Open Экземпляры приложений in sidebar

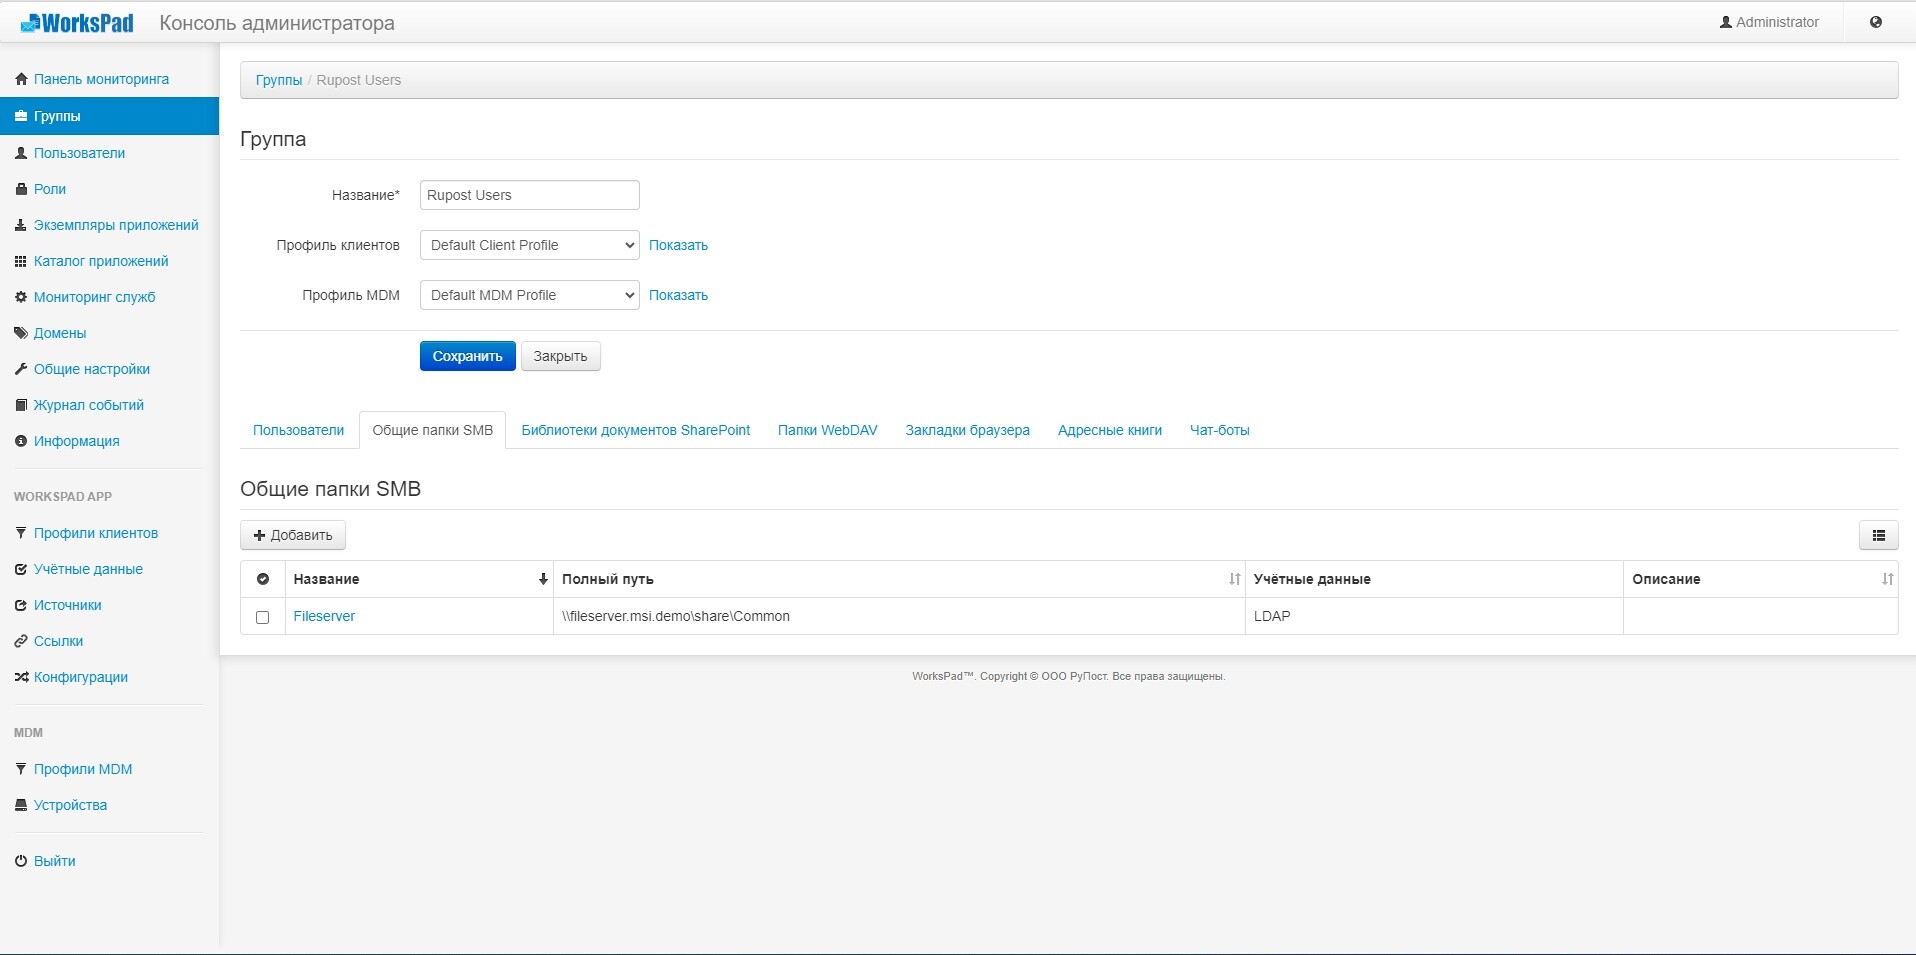(116, 225)
